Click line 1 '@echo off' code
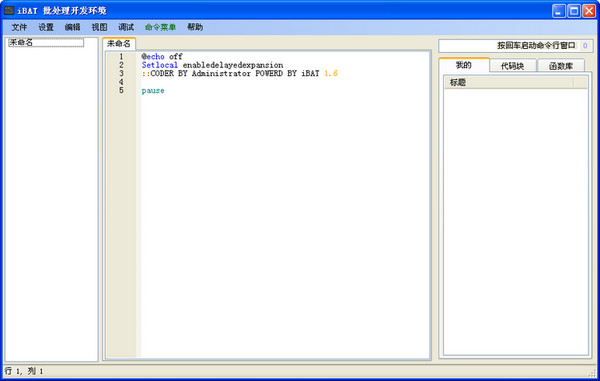The width and height of the screenshot is (600, 381). tap(162, 57)
